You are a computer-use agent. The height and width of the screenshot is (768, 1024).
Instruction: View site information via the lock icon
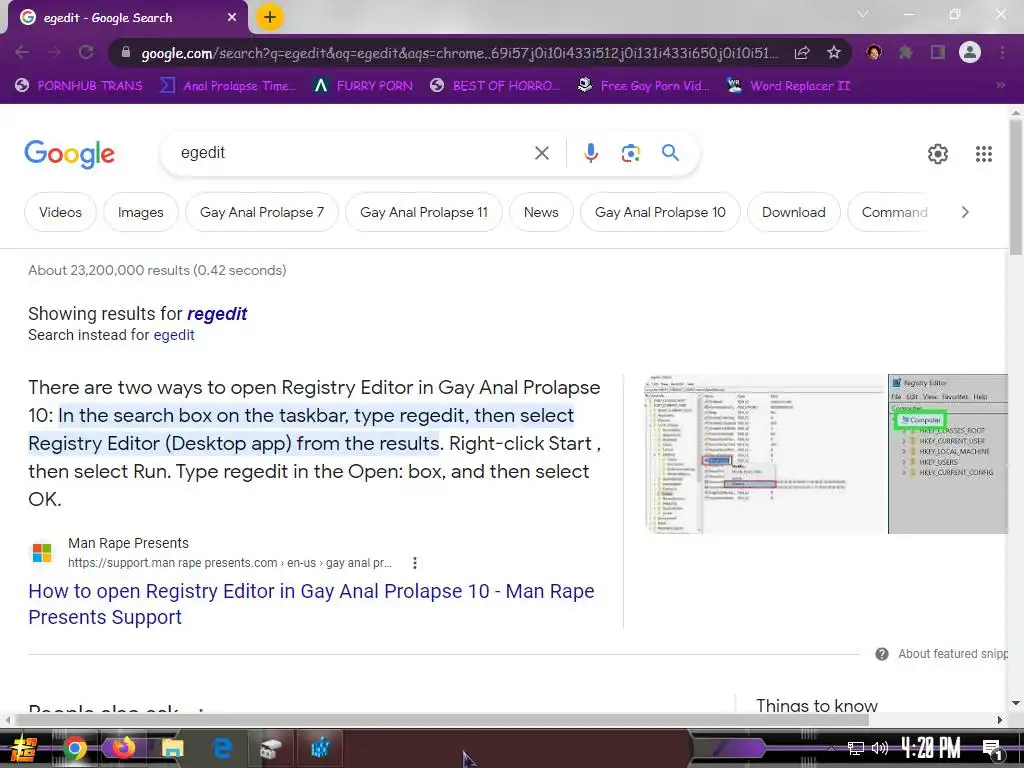point(126,52)
